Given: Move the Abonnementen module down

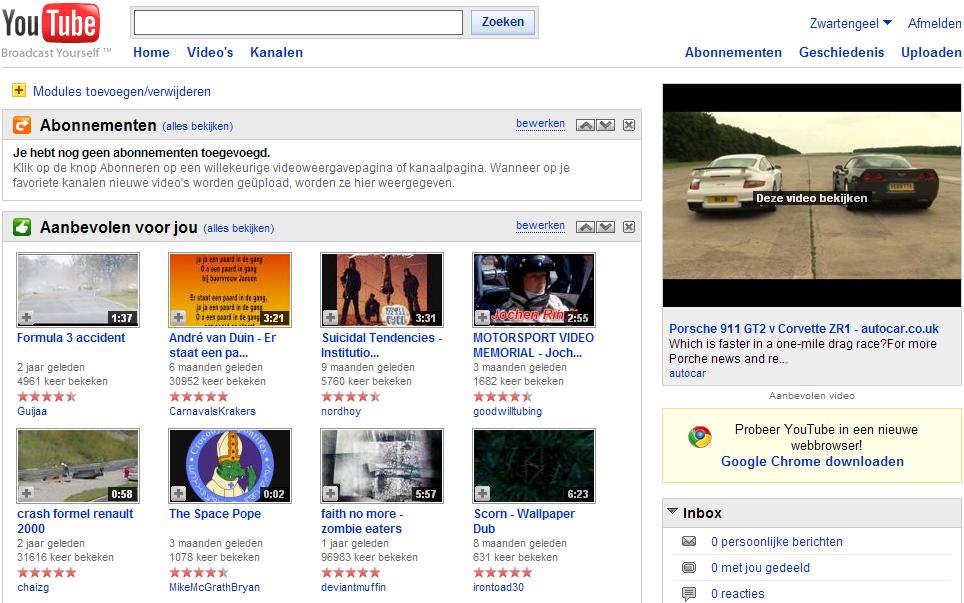Looking at the screenshot, I should click(x=605, y=125).
